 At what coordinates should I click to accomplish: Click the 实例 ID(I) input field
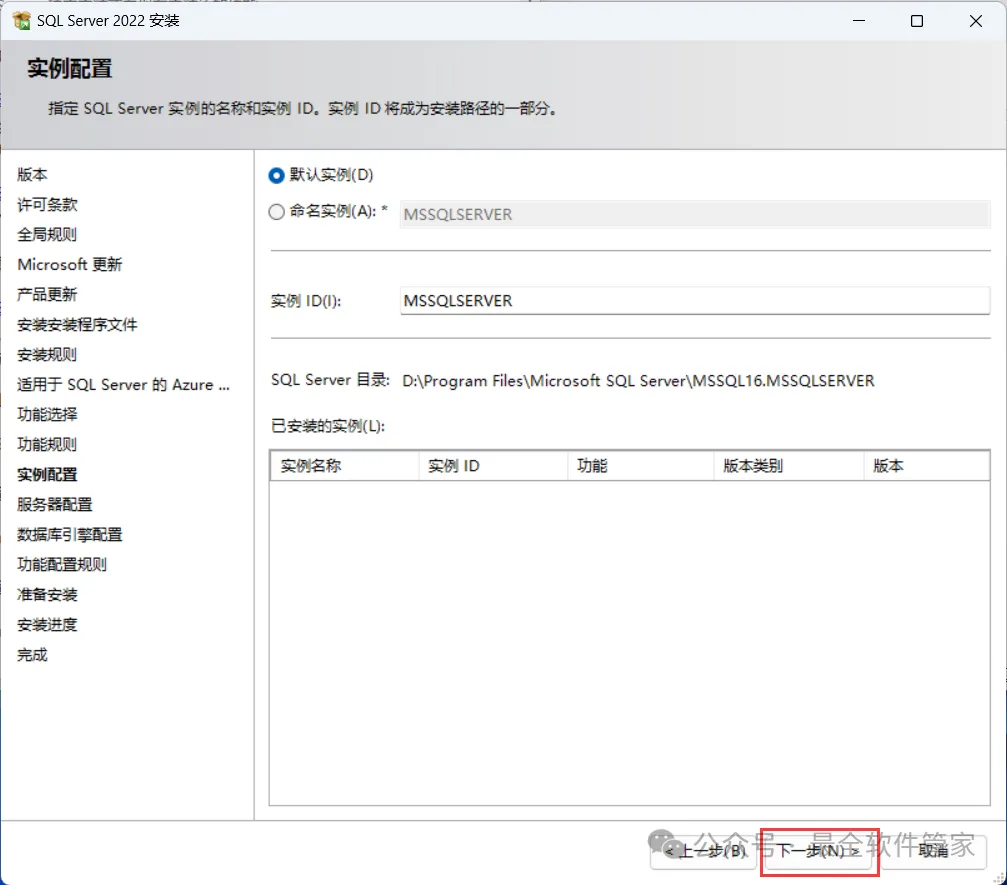694,301
